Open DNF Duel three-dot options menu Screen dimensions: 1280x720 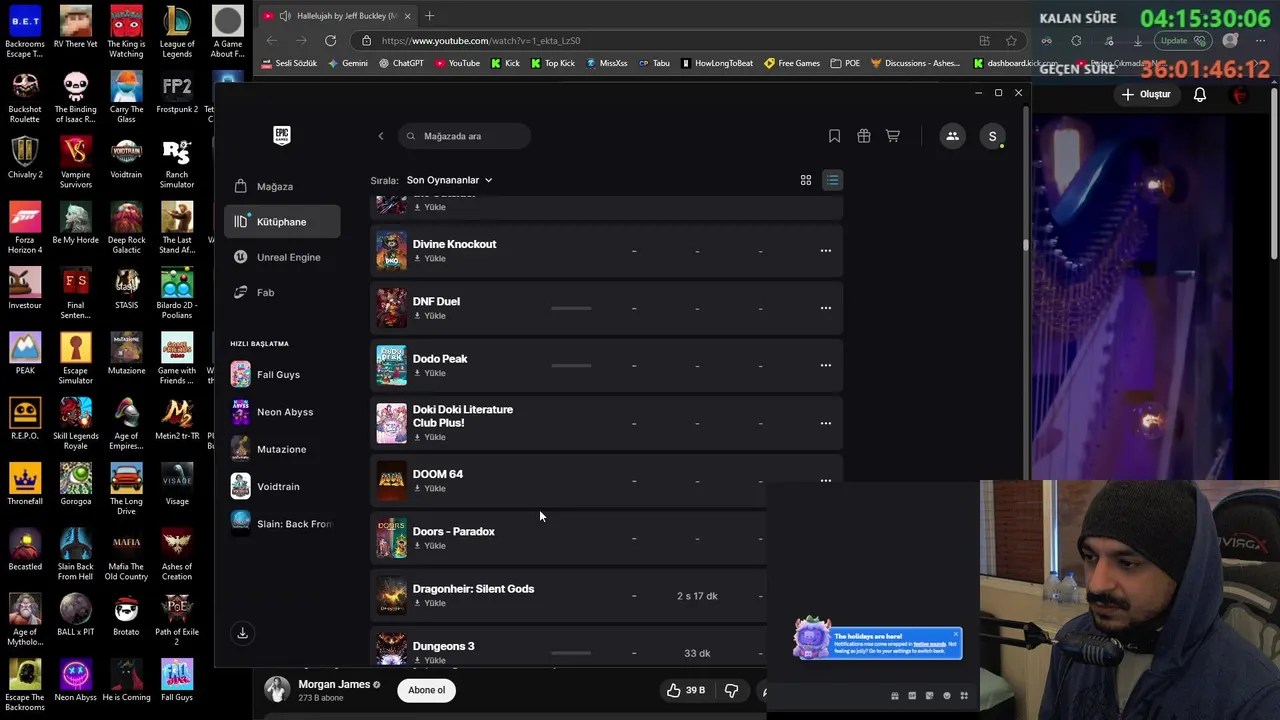[826, 308]
